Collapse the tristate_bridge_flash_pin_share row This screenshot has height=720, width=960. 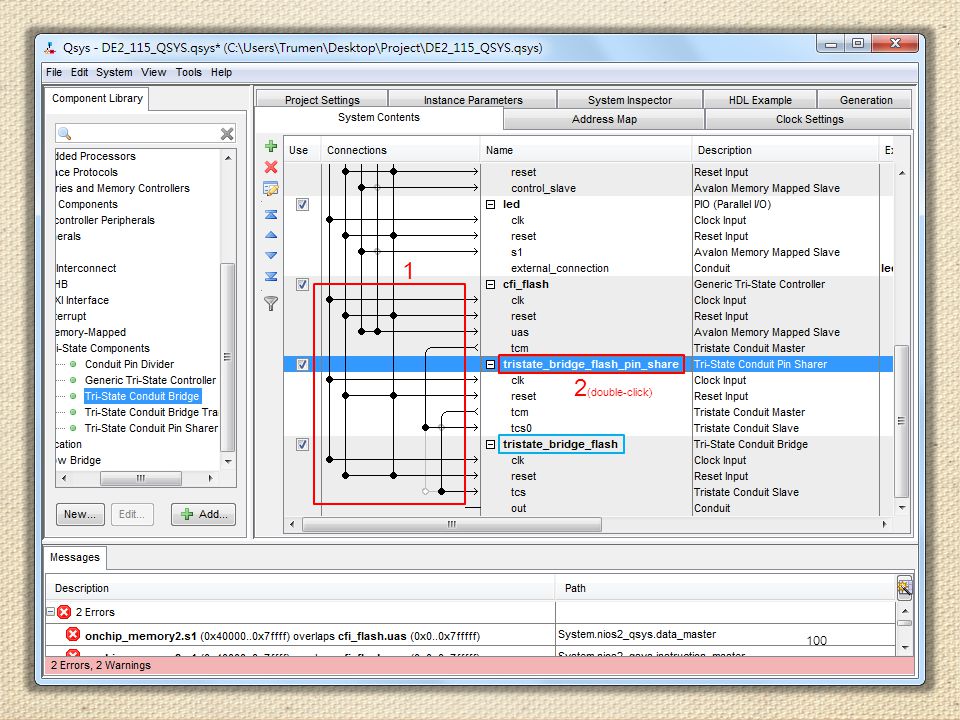click(x=490, y=364)
